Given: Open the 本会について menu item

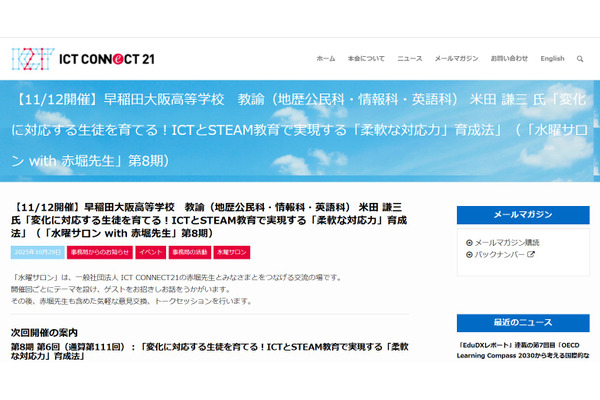Looking at the screenshot, I should 366,59.
